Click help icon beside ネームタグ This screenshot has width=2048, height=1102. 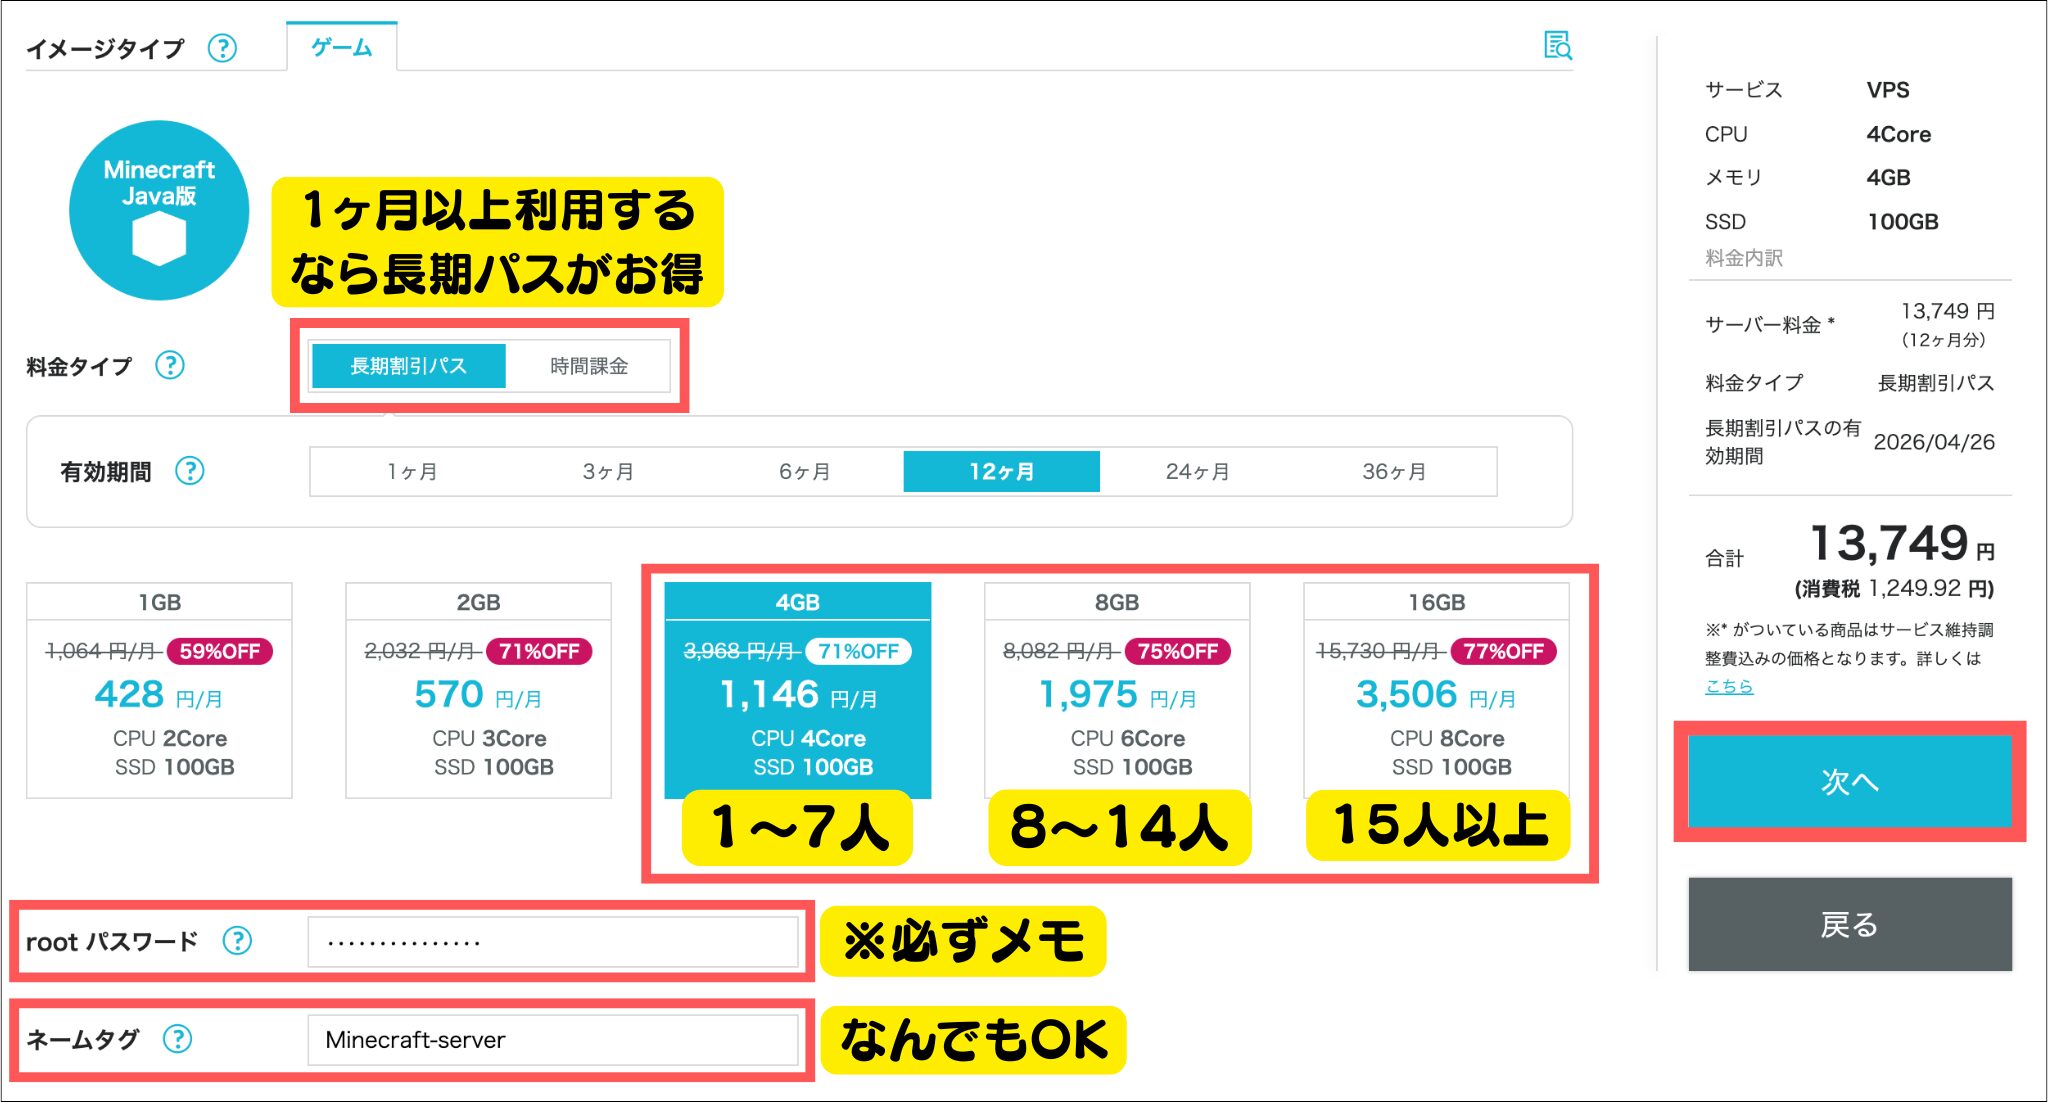(x=177, y=1039)
